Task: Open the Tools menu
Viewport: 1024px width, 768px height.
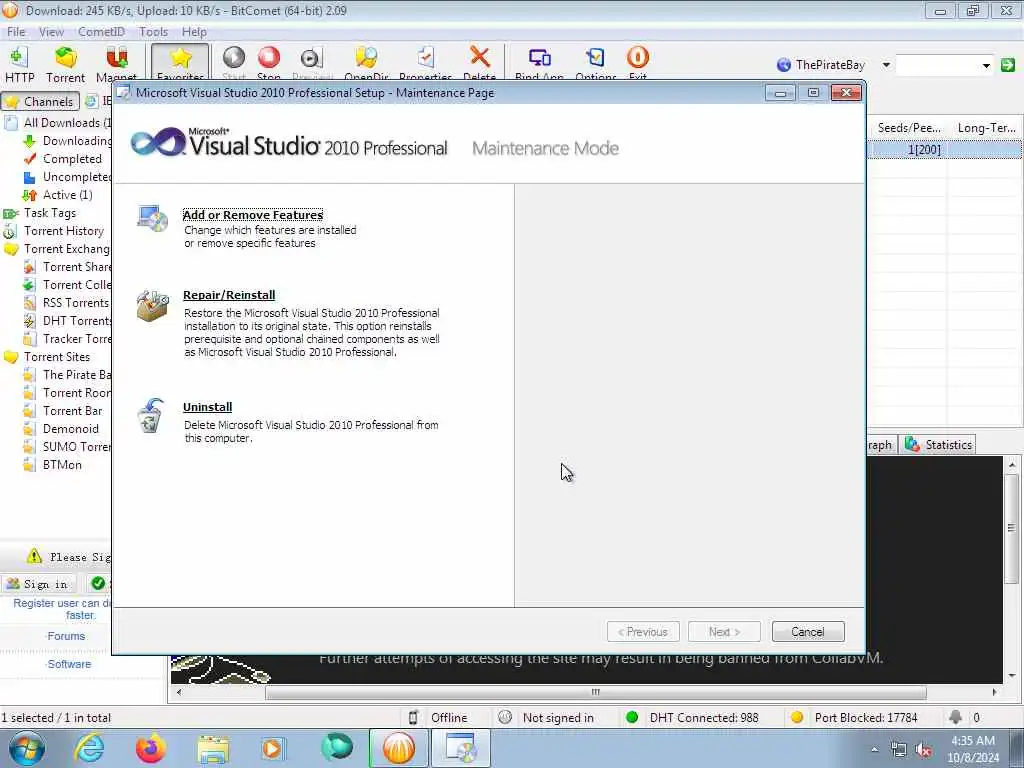Action: click(153, 31)
